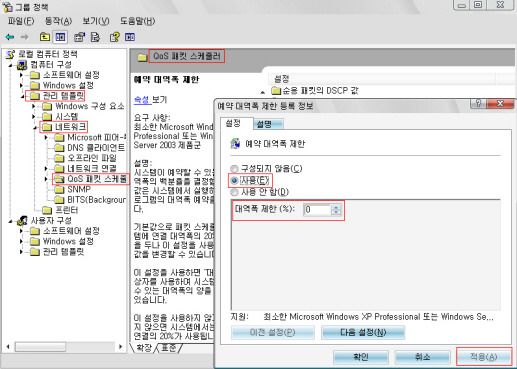Collapse the 관리 템플릿 node under 컴퓨터 구성
The width and height of the screenshot is (517, 369).
(22, 97)
